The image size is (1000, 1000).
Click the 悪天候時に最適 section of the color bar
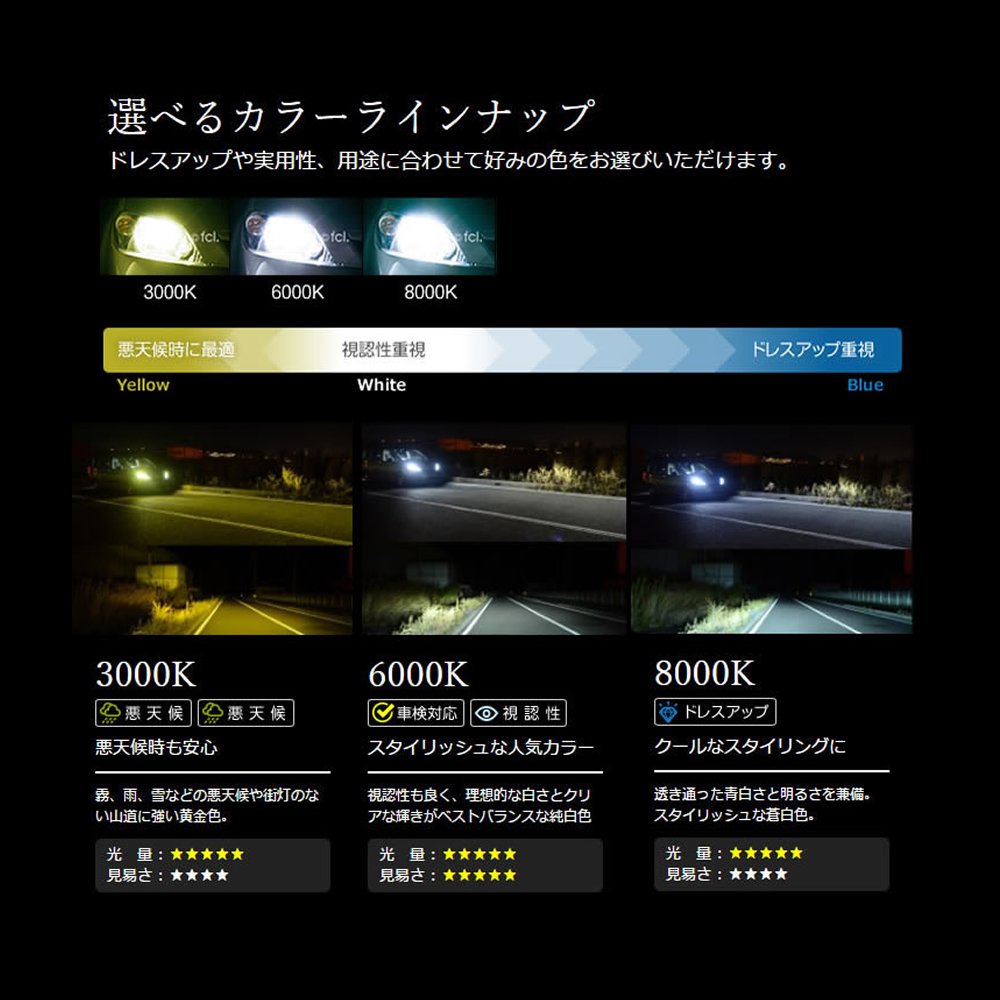[176, 350]
